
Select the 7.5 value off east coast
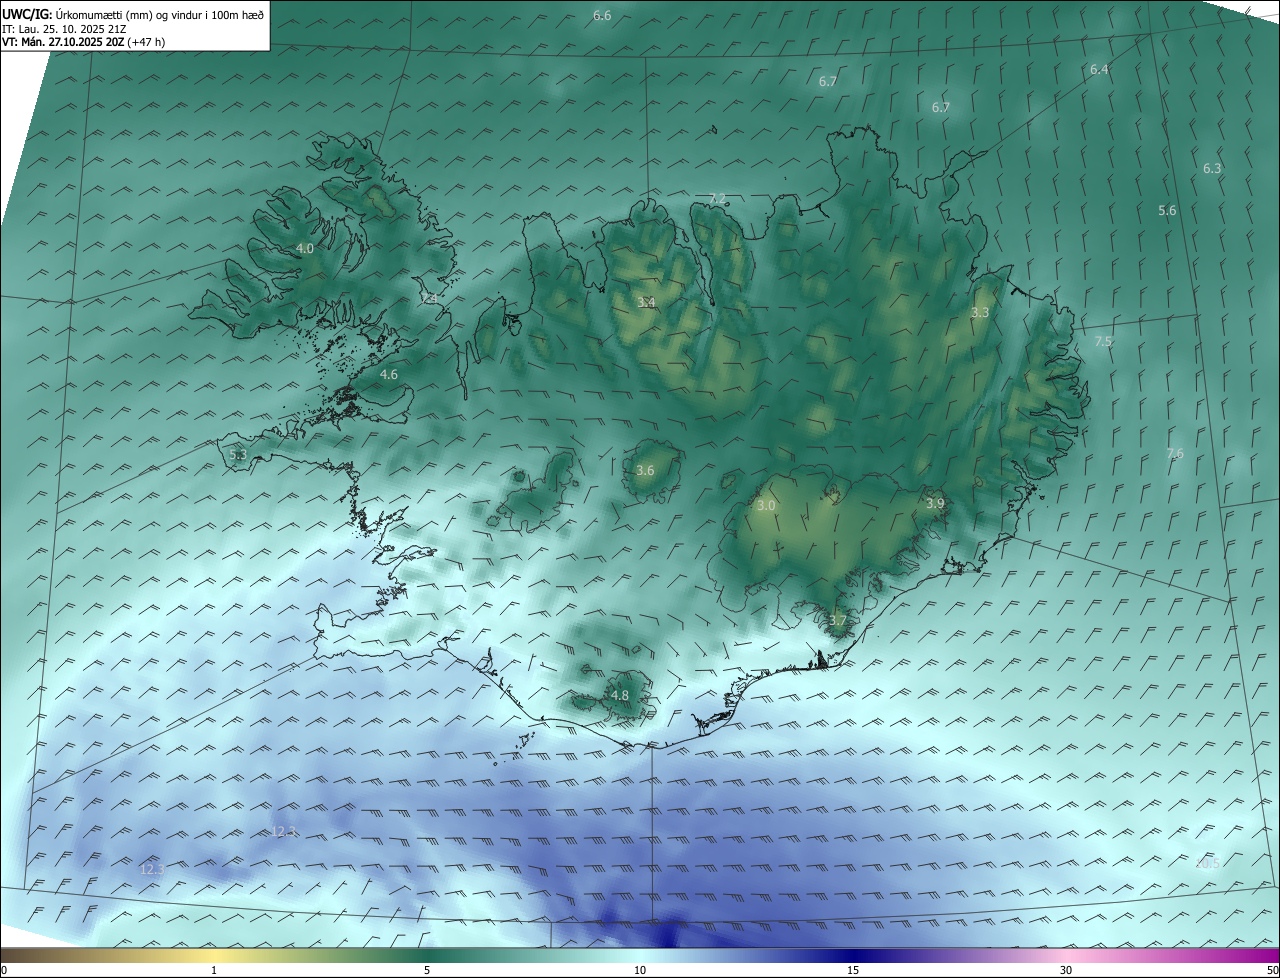coord(1103,341)
